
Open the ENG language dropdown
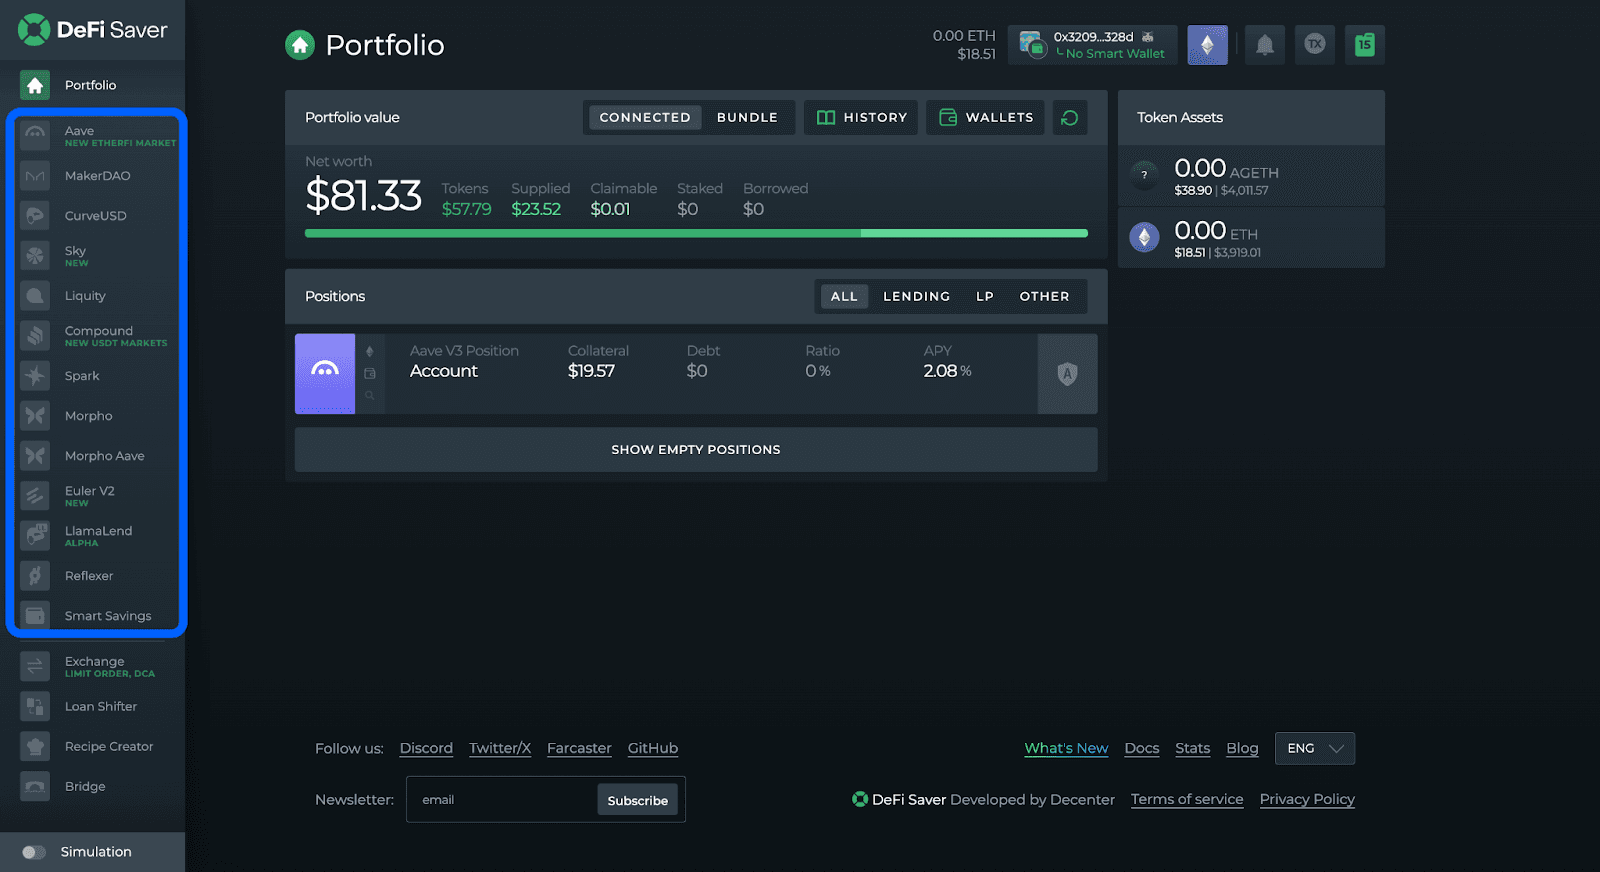1315,748
